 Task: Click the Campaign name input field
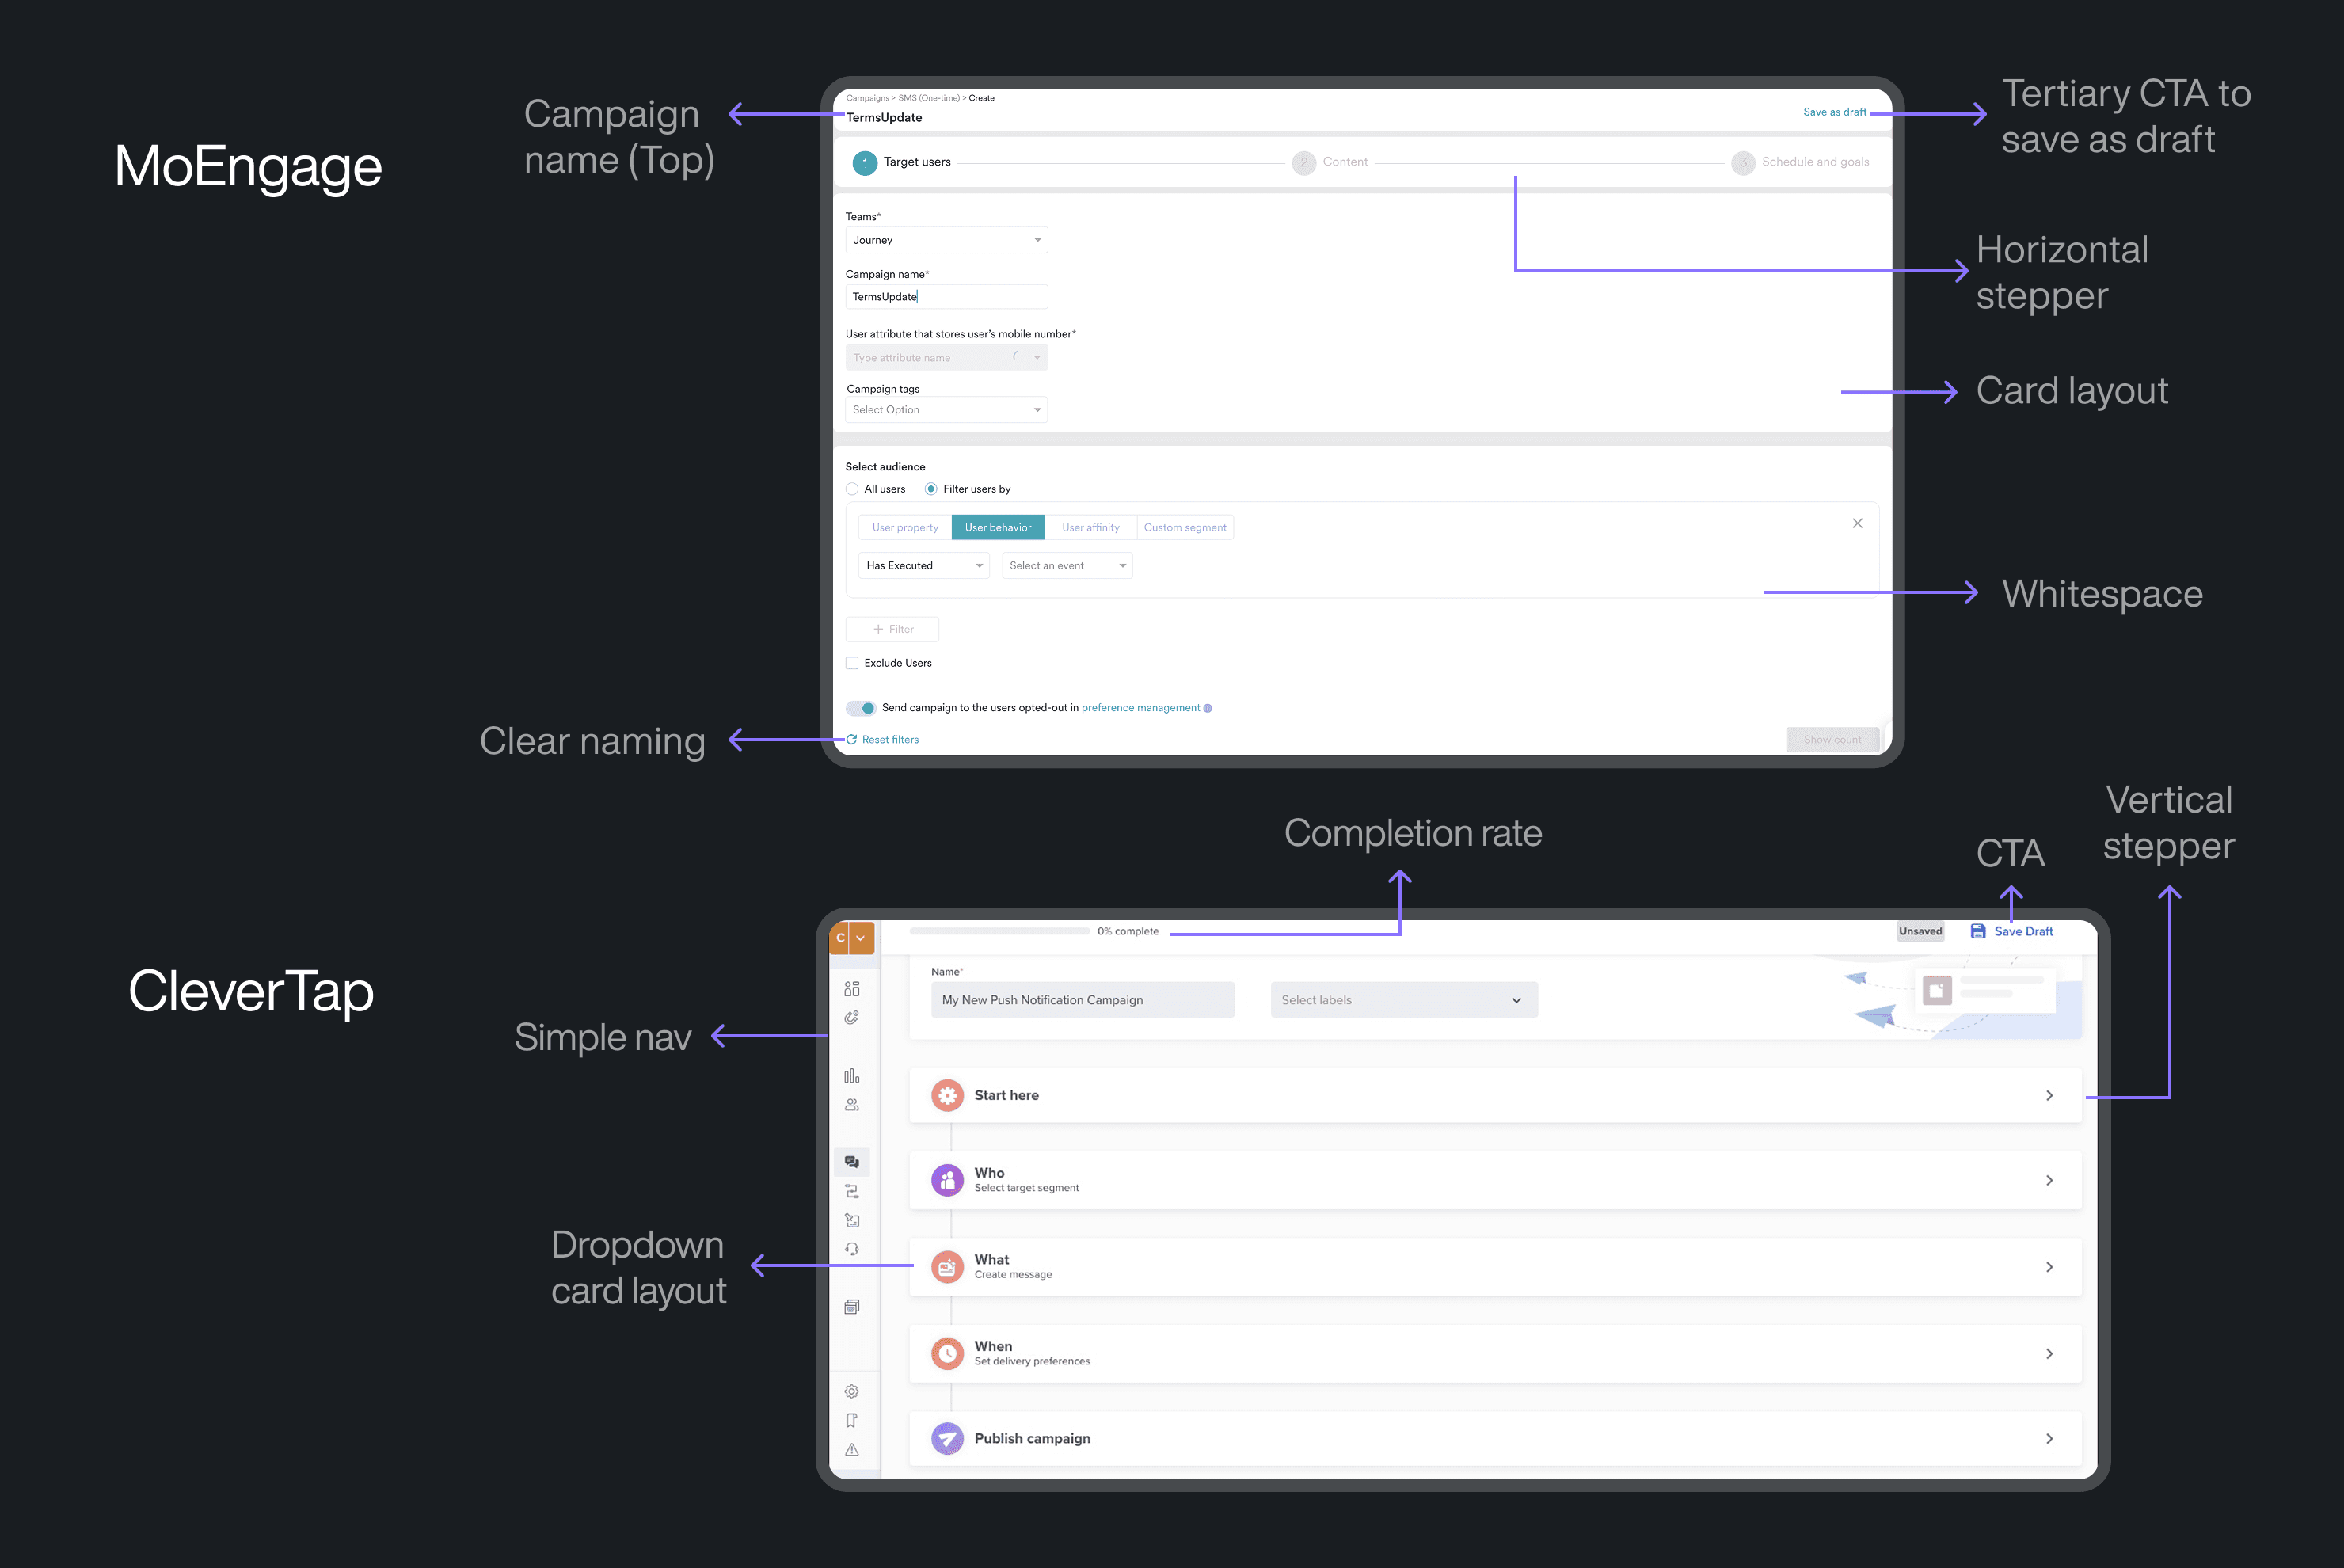tap(945, 297)
